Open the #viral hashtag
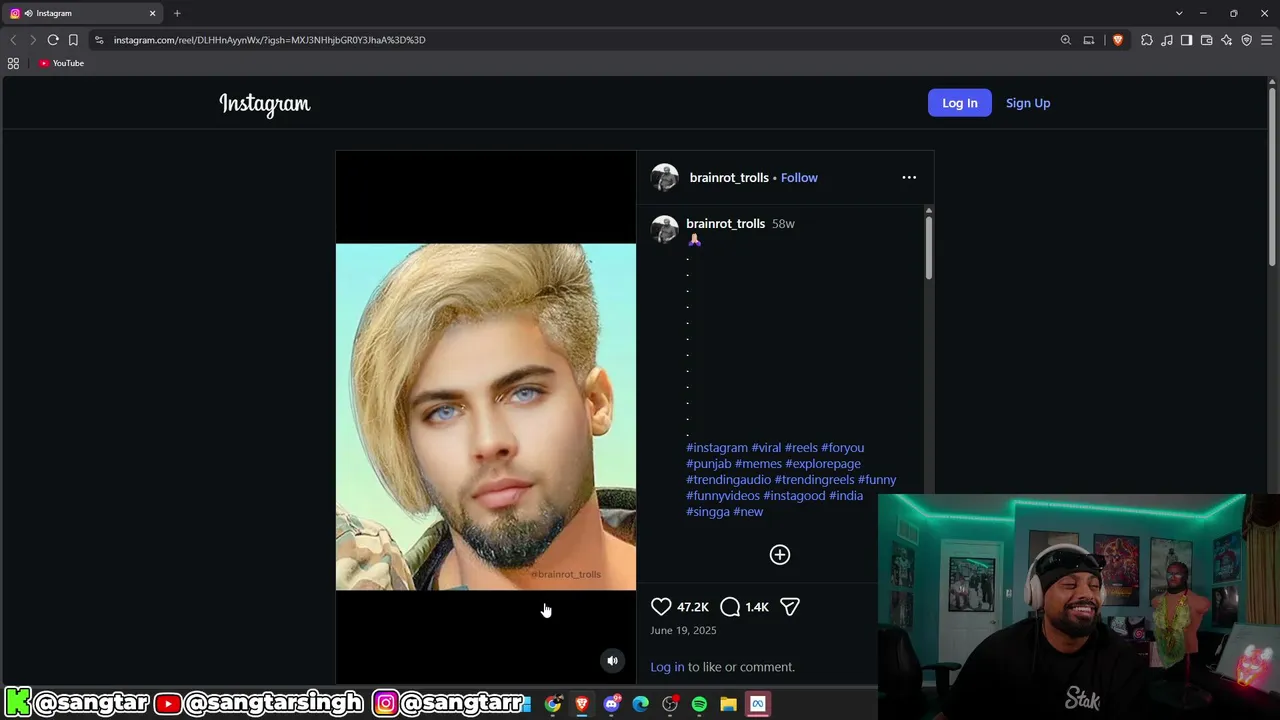The image size is (1280, 720). 766,448
